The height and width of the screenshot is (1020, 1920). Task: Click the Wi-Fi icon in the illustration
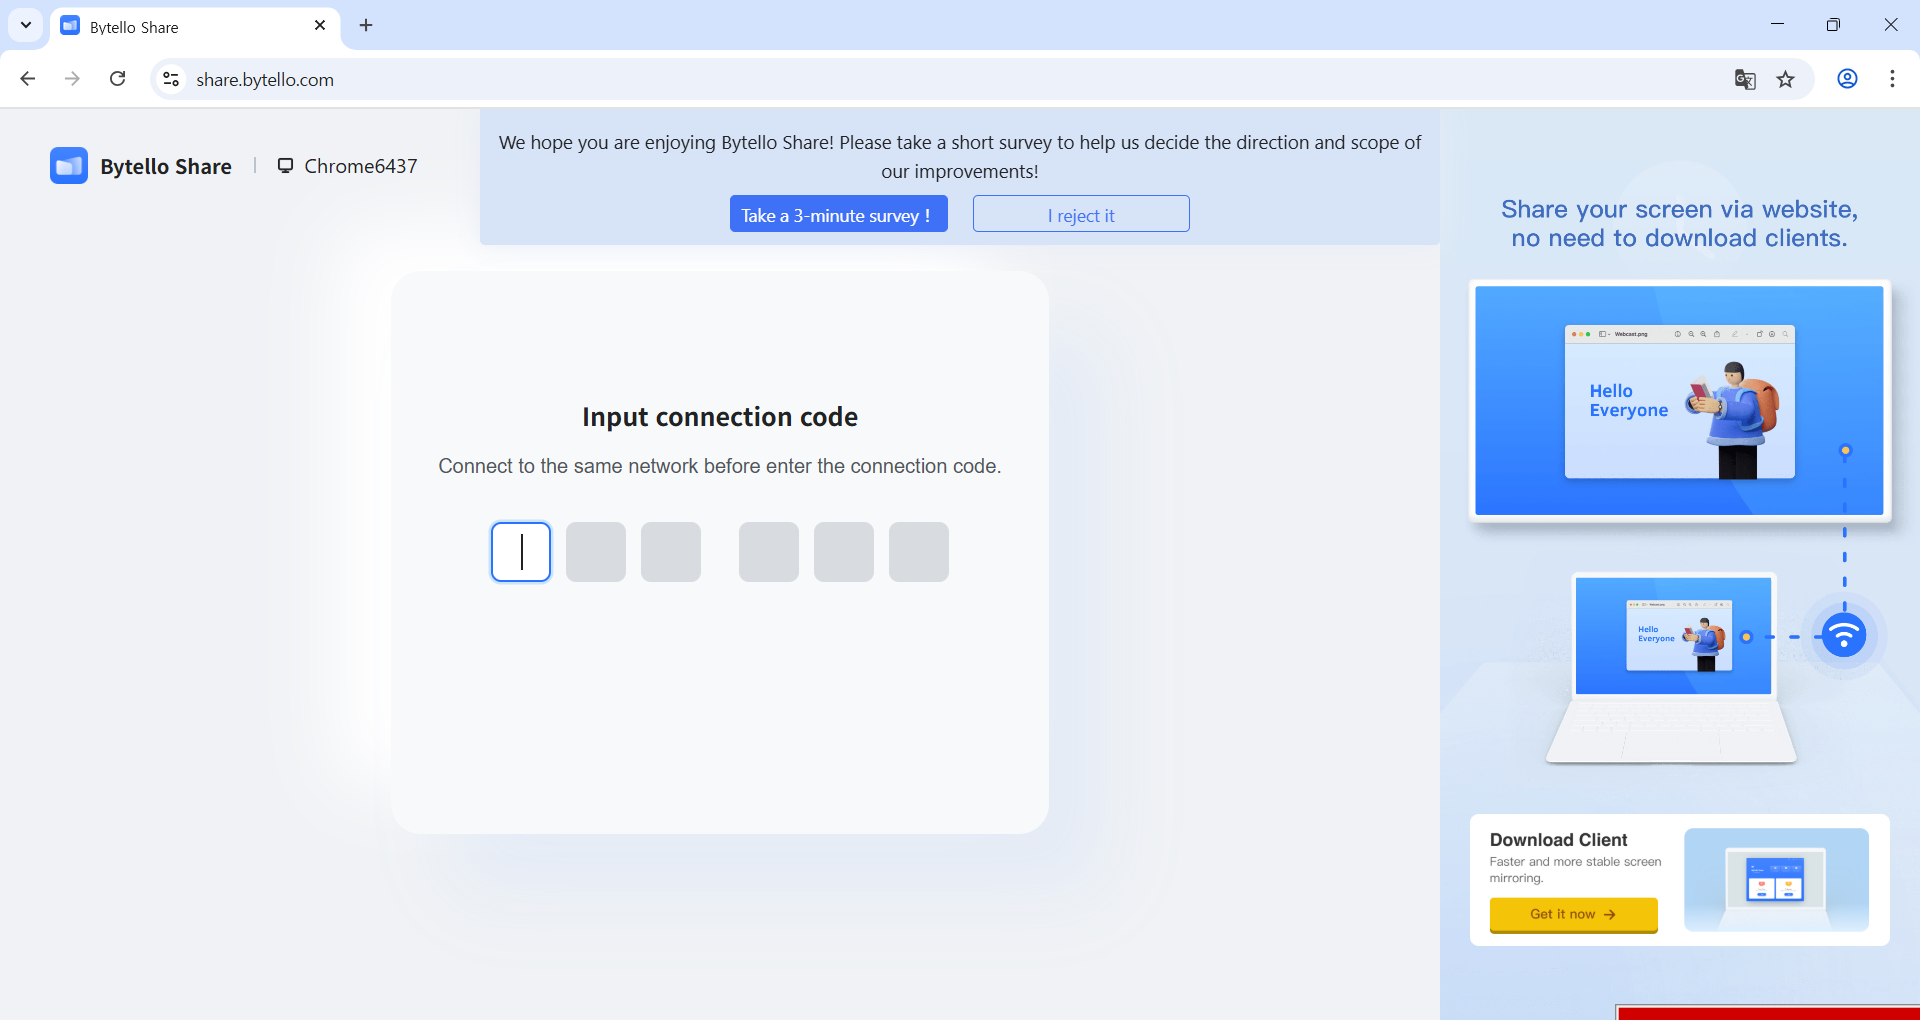click(x=1843, y=636)
